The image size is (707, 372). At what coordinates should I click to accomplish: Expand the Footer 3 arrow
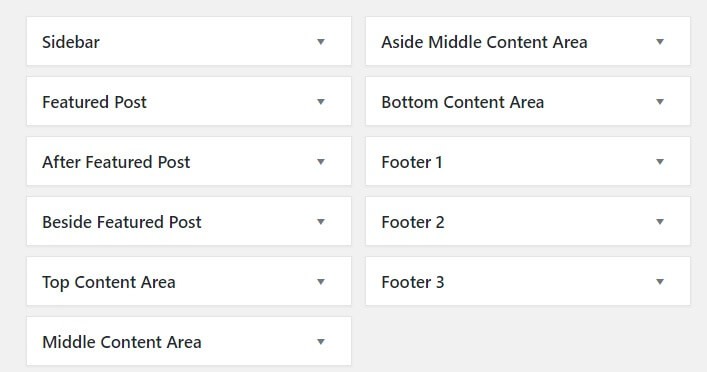pyautogui.click(x=660, y=282)
